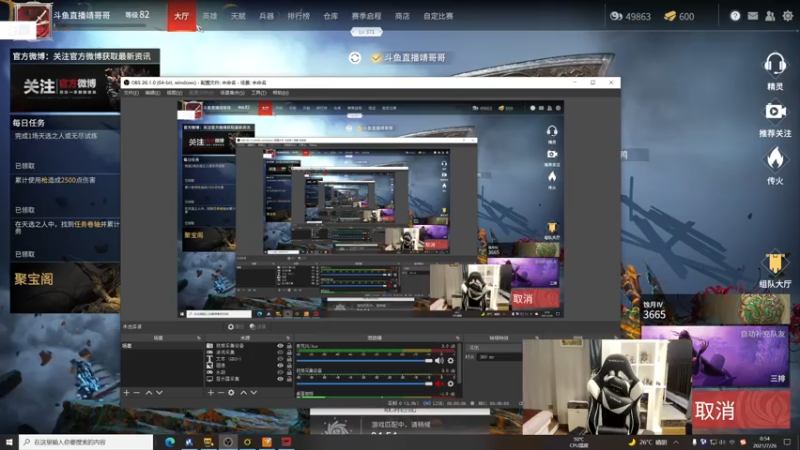Add a source with the sources plus icon

point(211,392)
